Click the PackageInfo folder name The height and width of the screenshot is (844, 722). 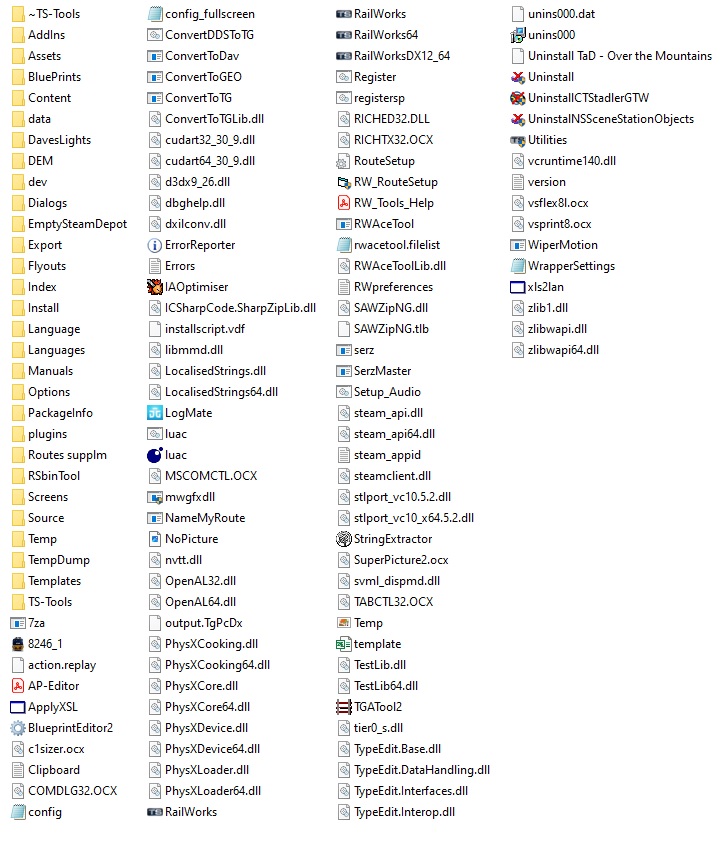tap(60, 413)
